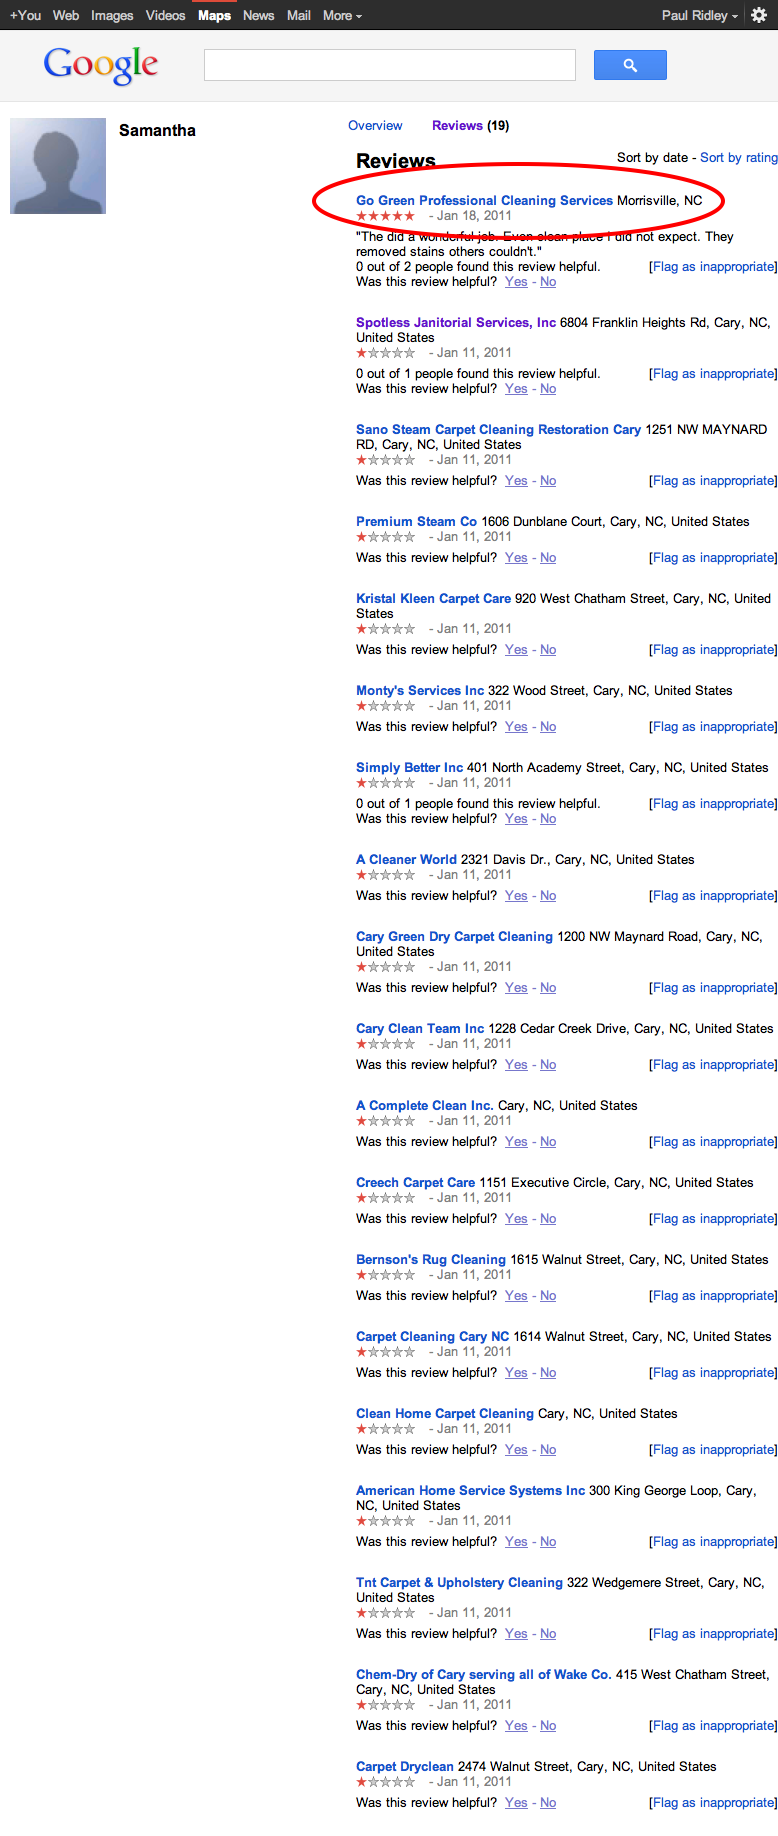Image resolution: width=778 pixels, height=1836 pixels.
Task: Open Kristal Kleen Carpet Care listing
Action: coord(433,599)
